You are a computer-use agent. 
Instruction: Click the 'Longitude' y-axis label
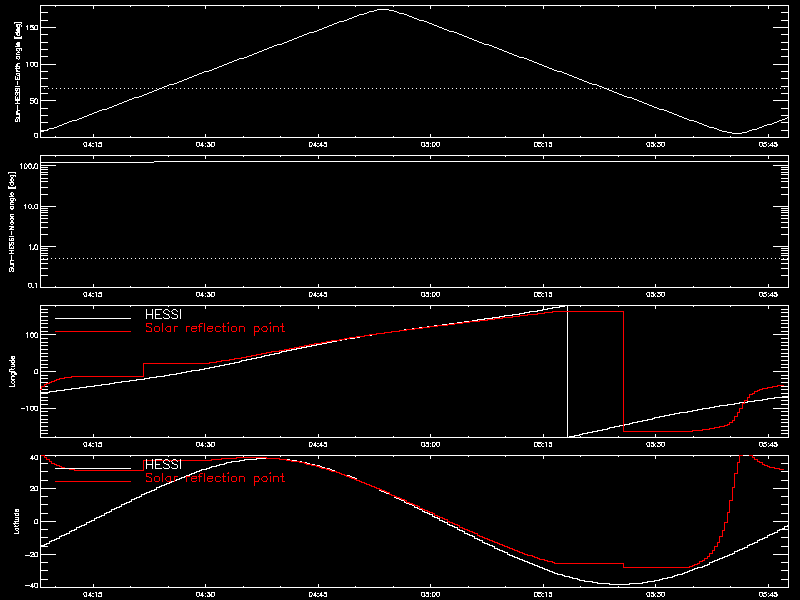click(12, 371)
